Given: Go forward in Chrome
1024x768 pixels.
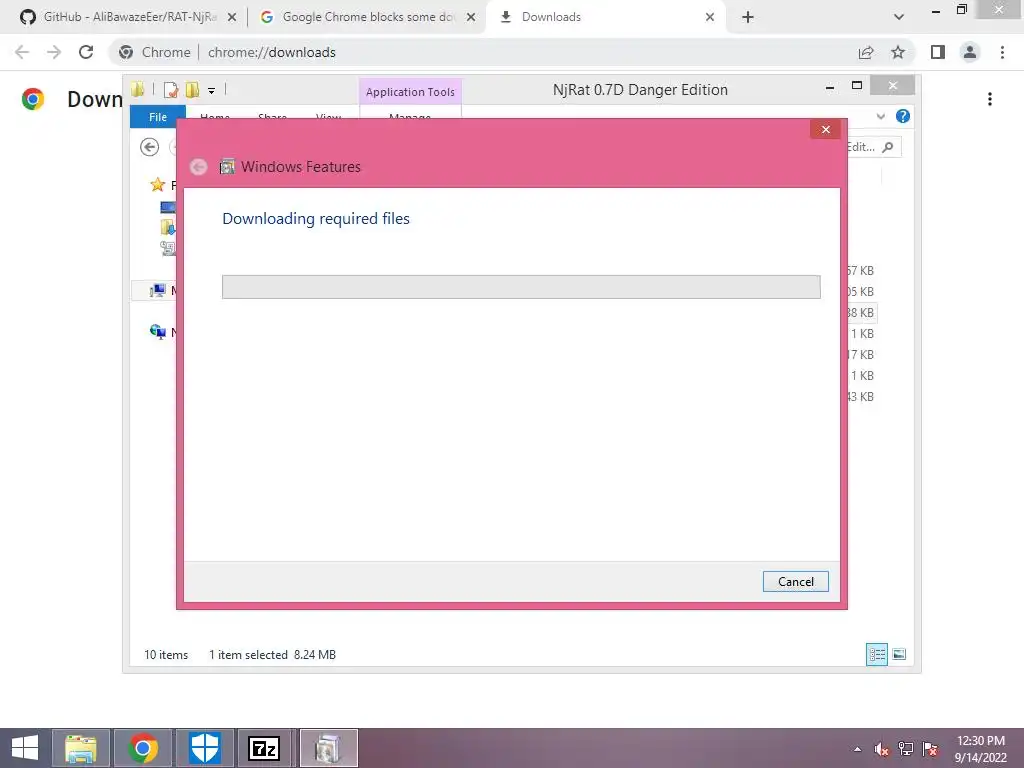Looking at the screenshot, I should [54, 52].
